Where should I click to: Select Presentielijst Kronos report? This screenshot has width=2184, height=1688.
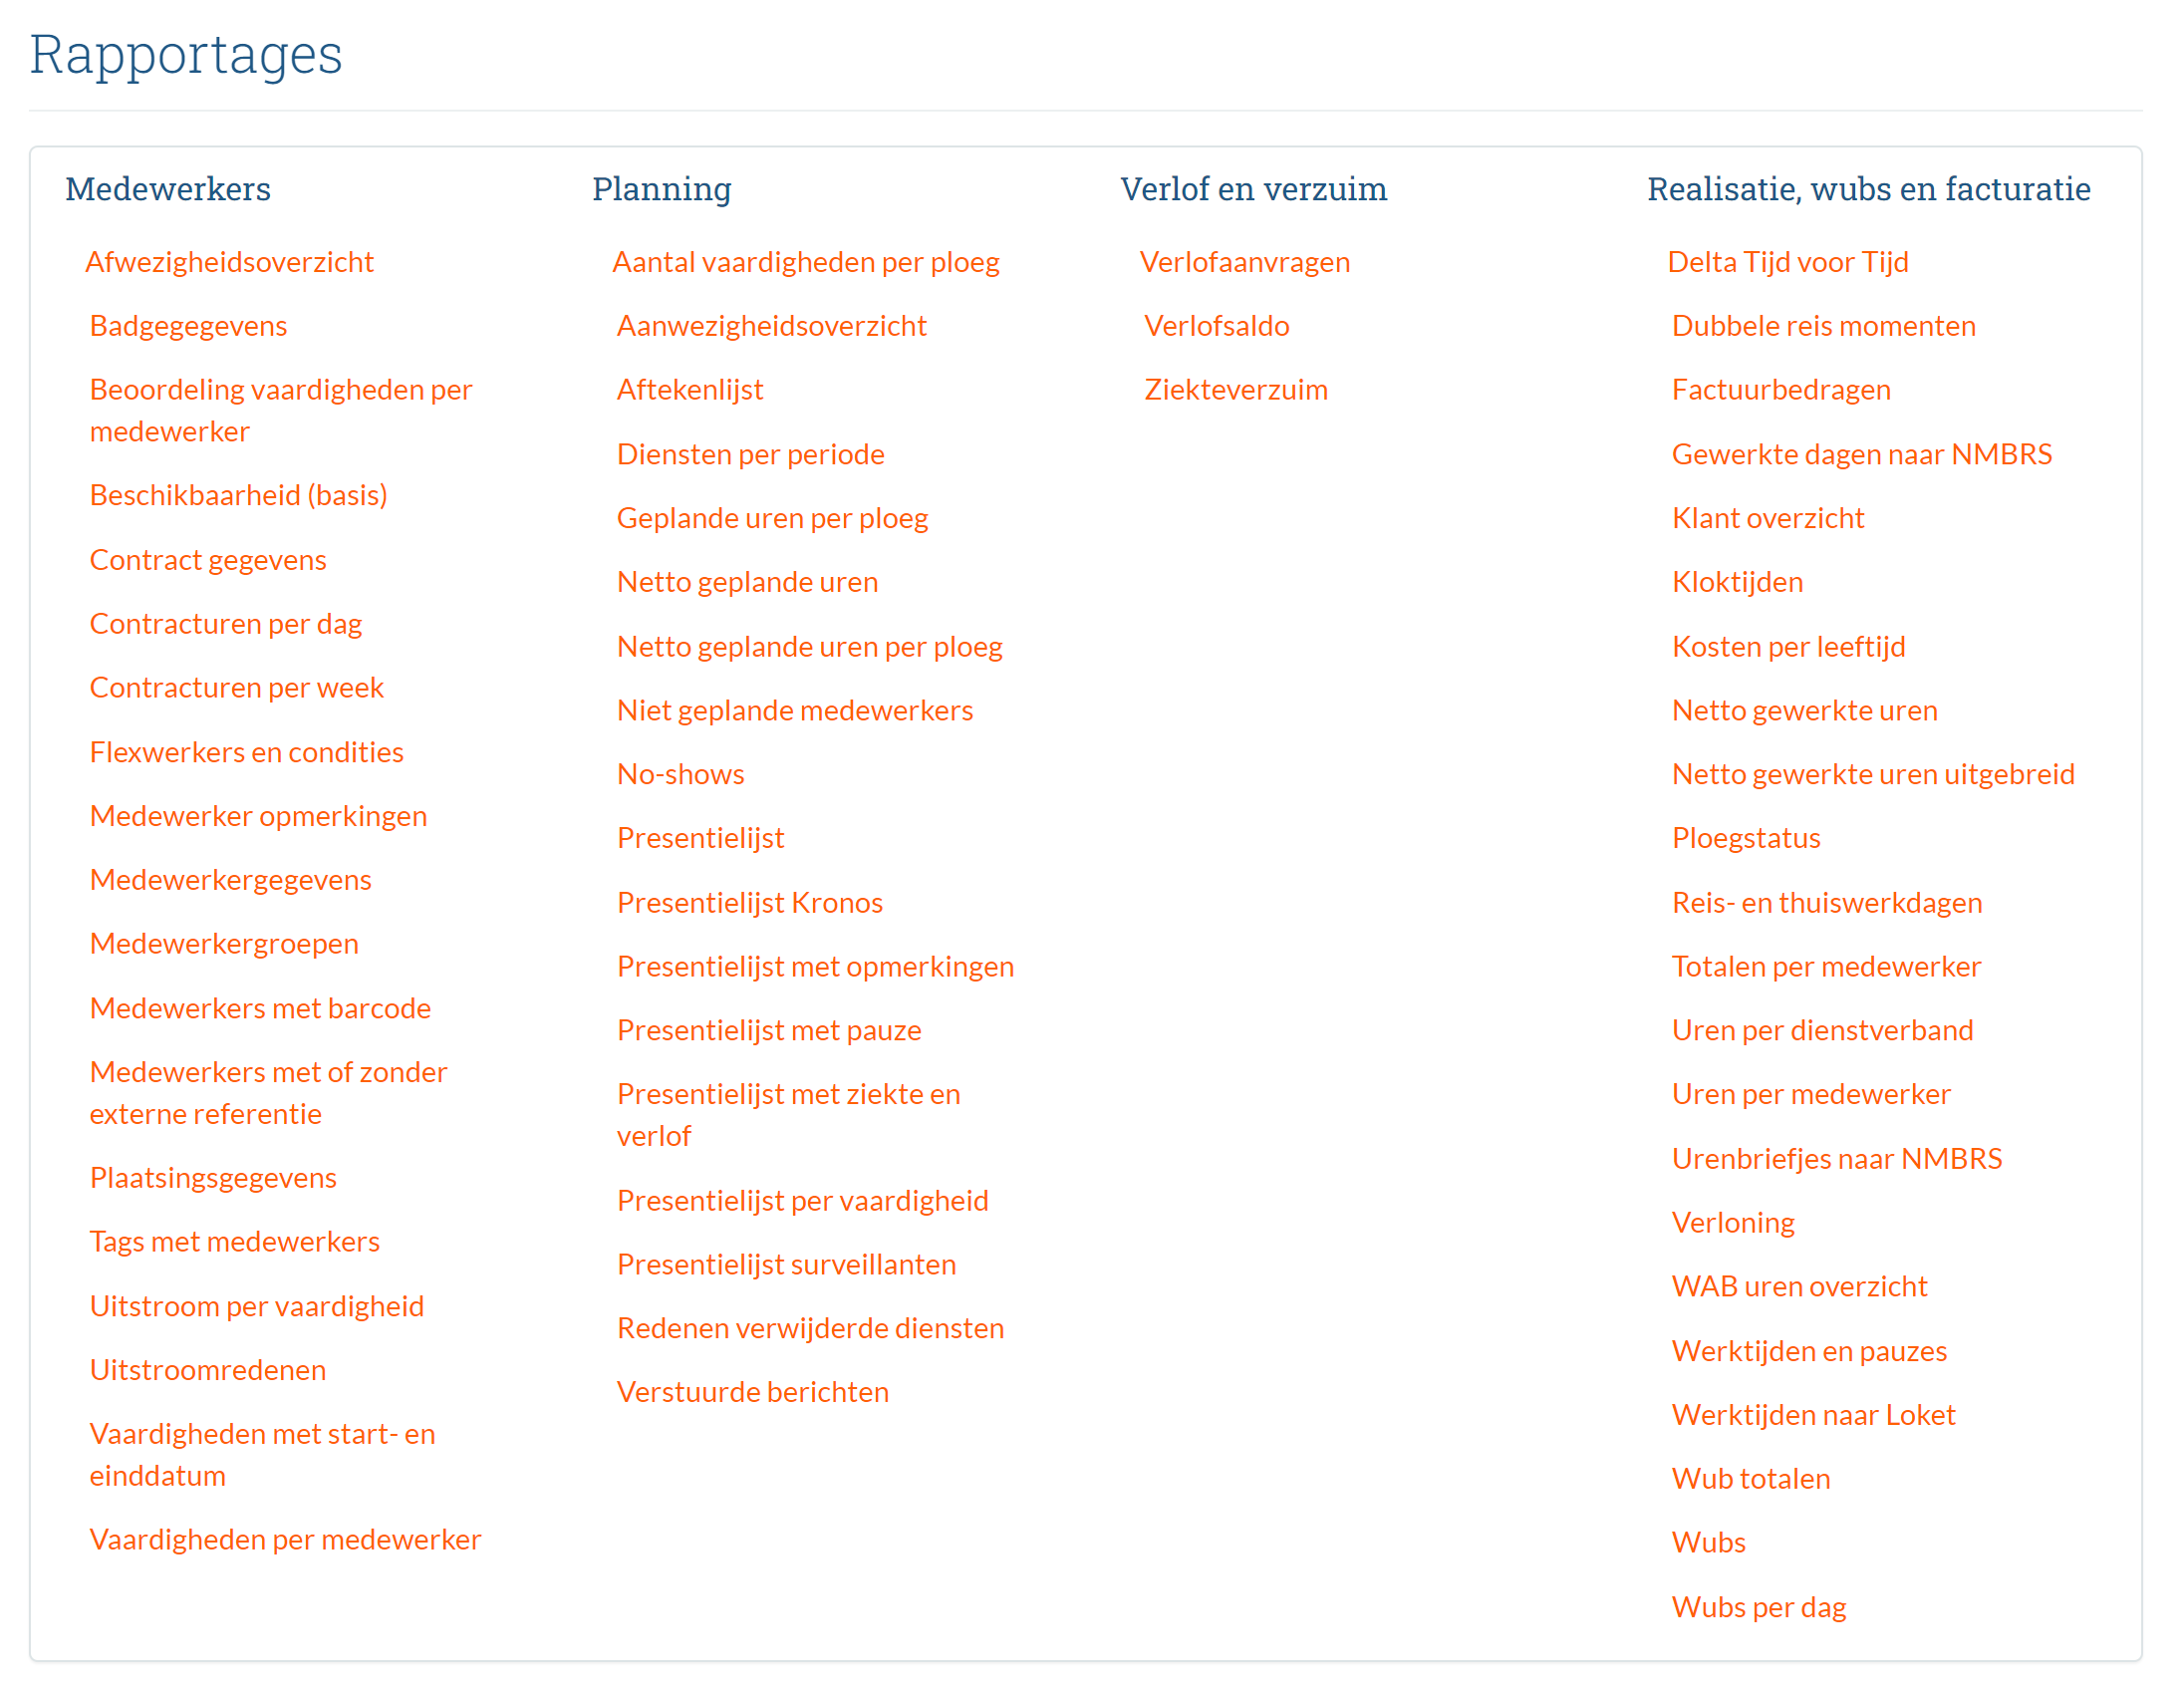coord(749,903)
